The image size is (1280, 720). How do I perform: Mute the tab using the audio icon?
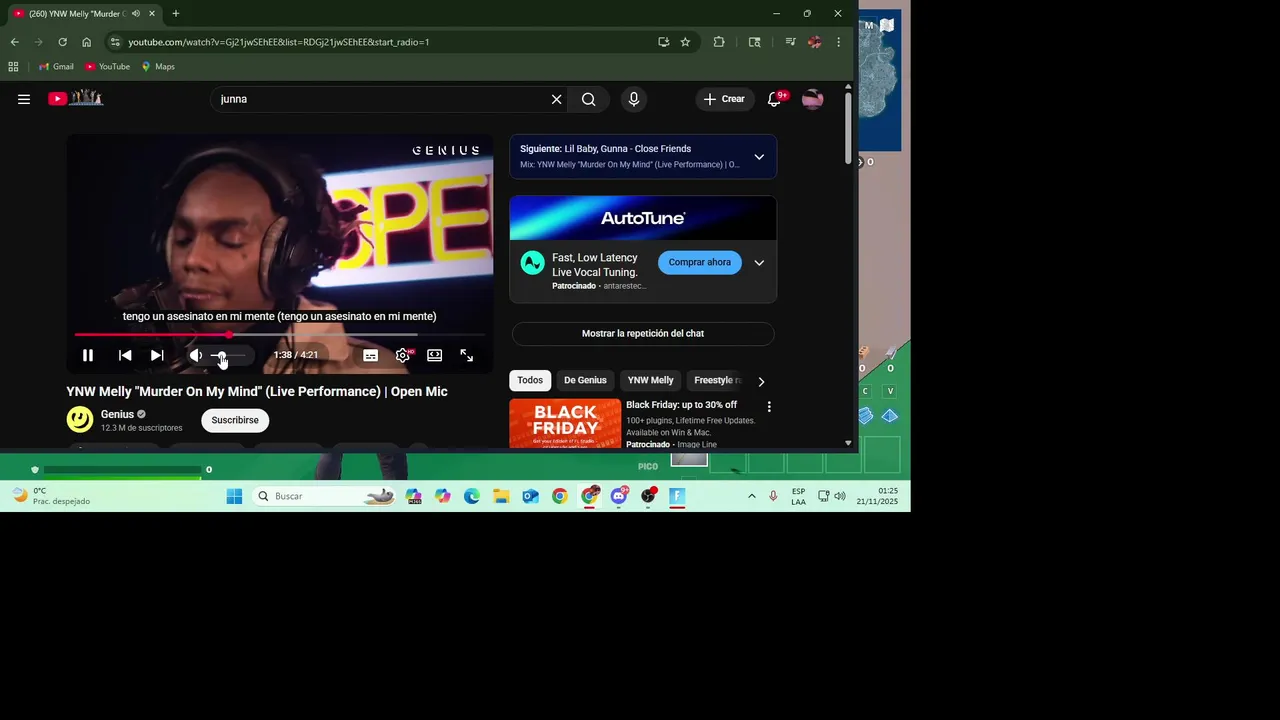[135, 14]
